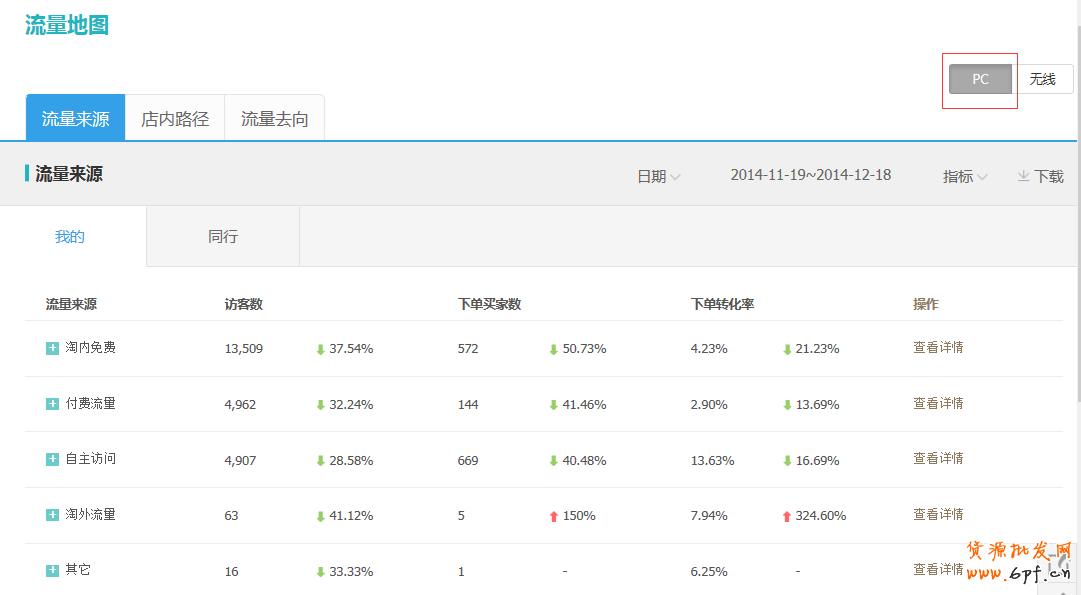1081x595 pixels.
Task: Click the plus icon beside 其它
Action: click(52, 570)
